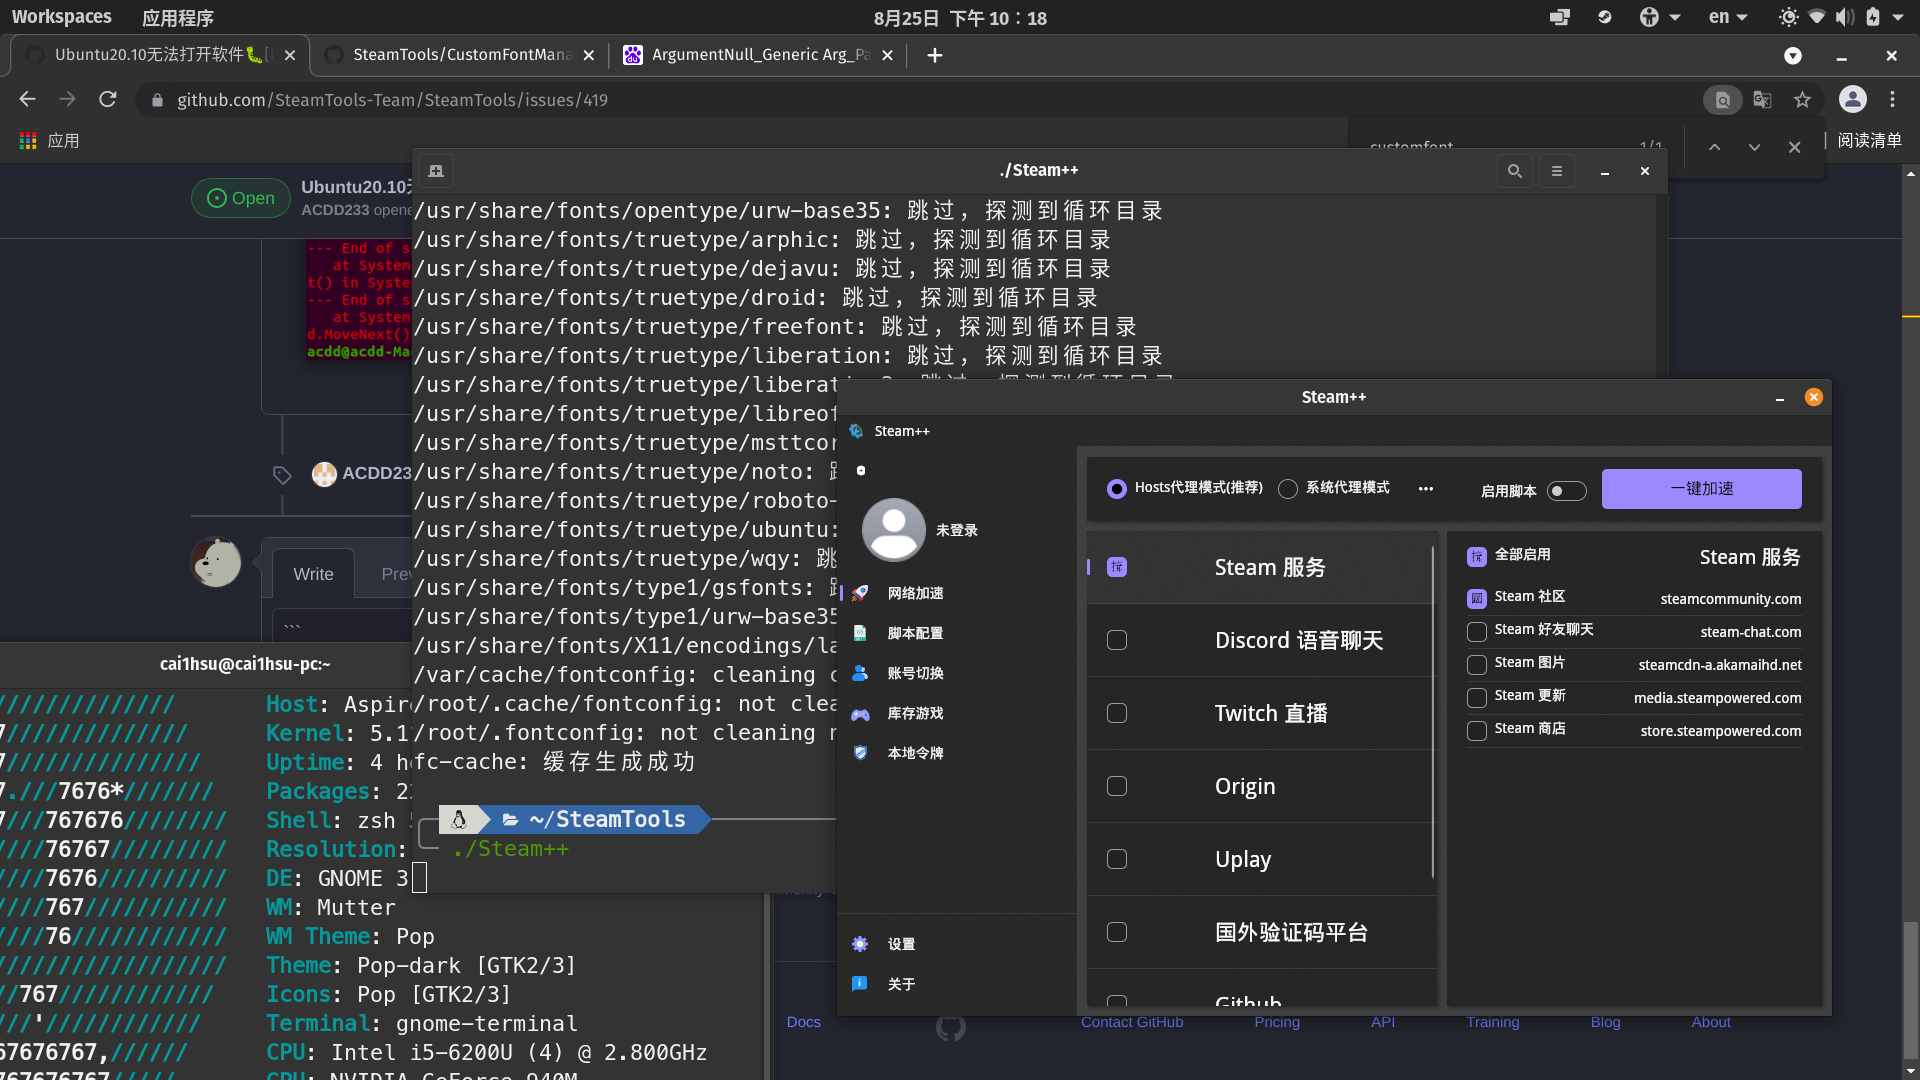Switch to ArgumentNull_Generic tab
The width and height of the screenshot is (1920, 1080).
coord(759,55)
